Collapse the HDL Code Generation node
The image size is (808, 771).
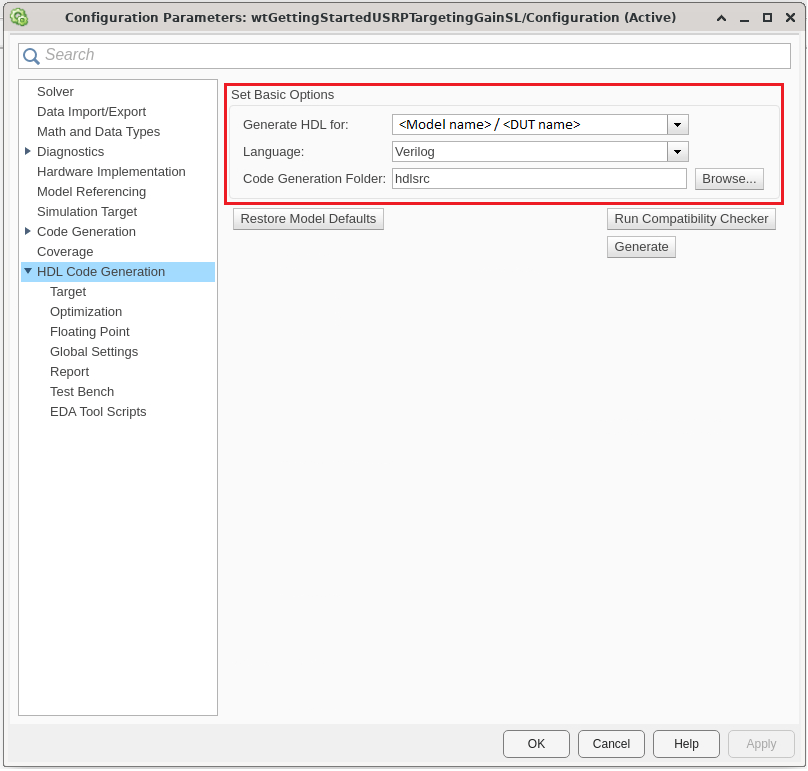[28, 271]
